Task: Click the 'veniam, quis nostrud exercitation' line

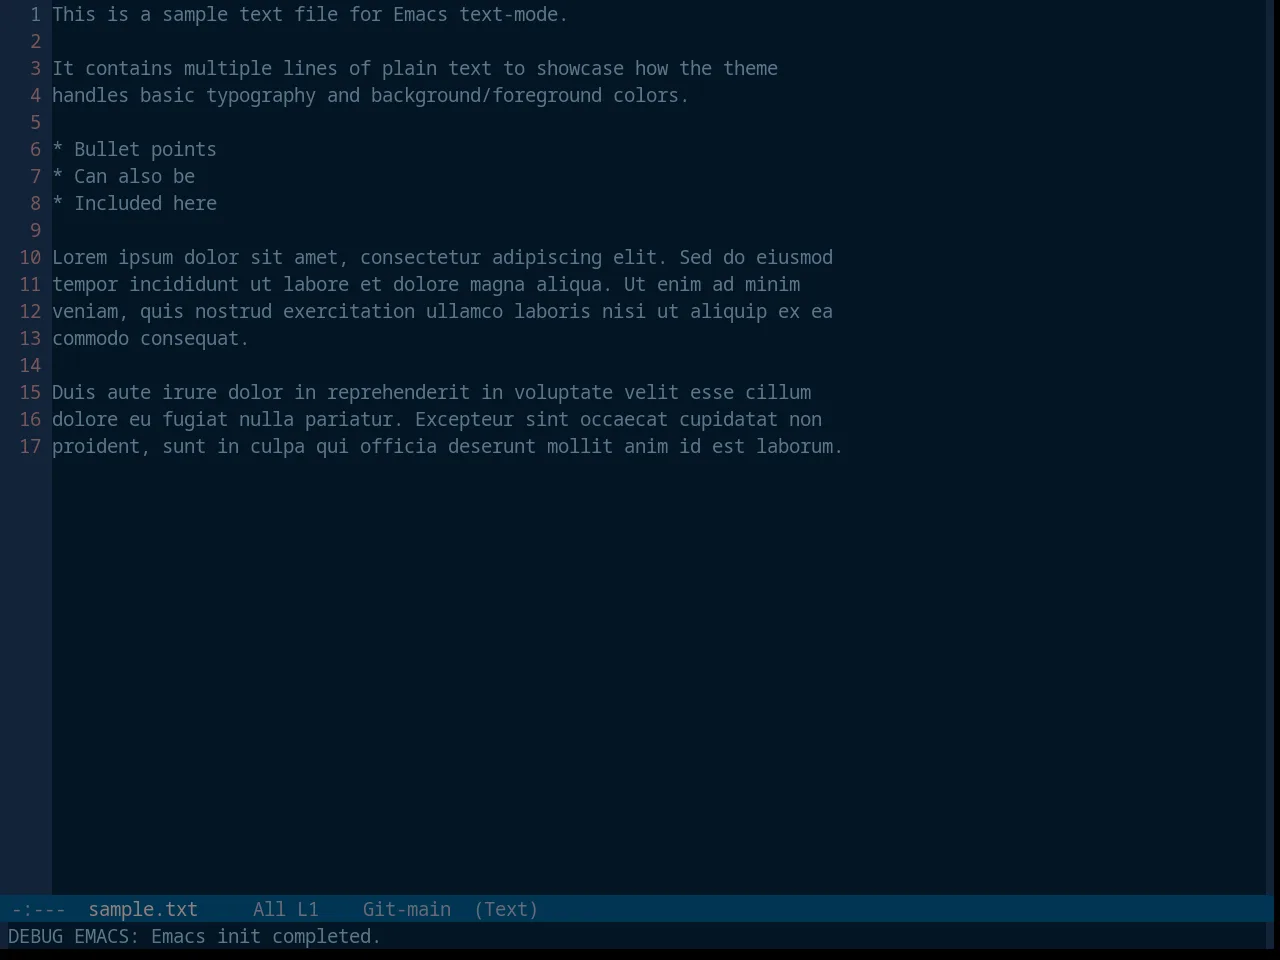Action: click(x=442, y=311)
